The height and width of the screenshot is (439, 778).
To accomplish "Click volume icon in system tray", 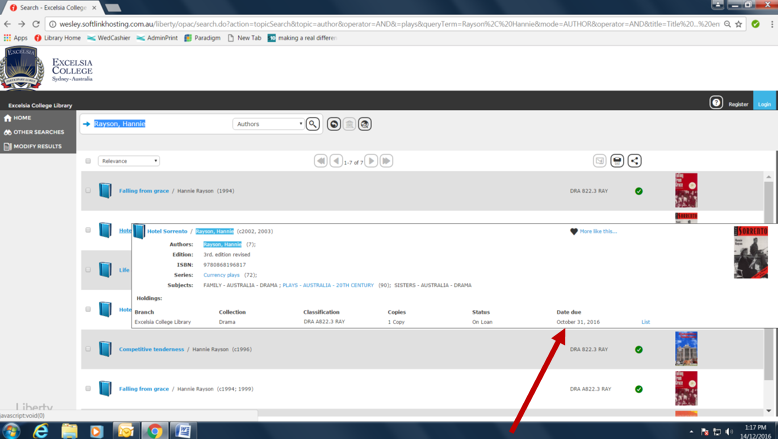I will 728,432.
